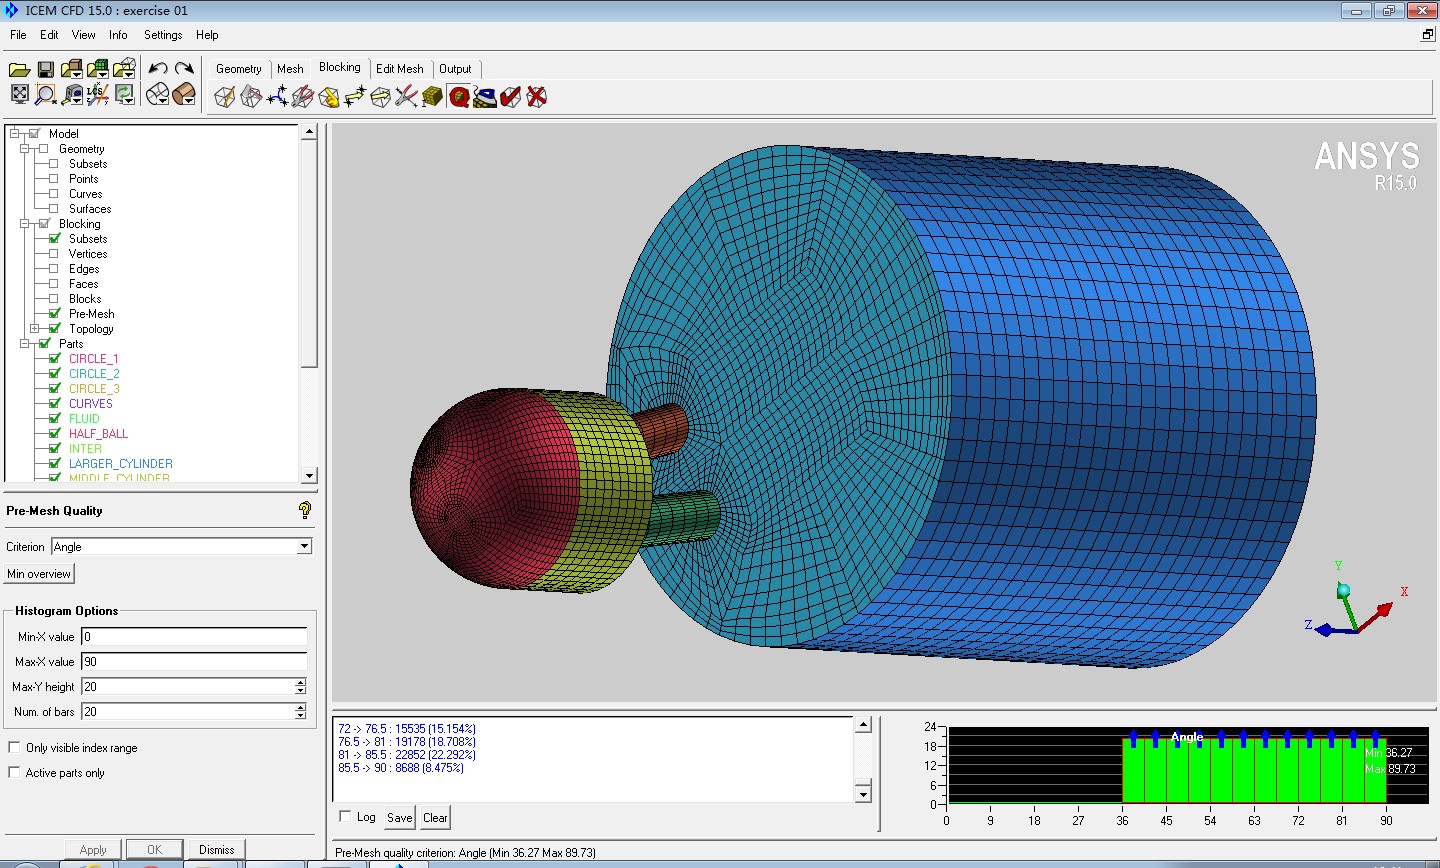Click the Delete Block red X icon
The height and width of the screenshot is (868, 1440).
(x=537, y=97)
